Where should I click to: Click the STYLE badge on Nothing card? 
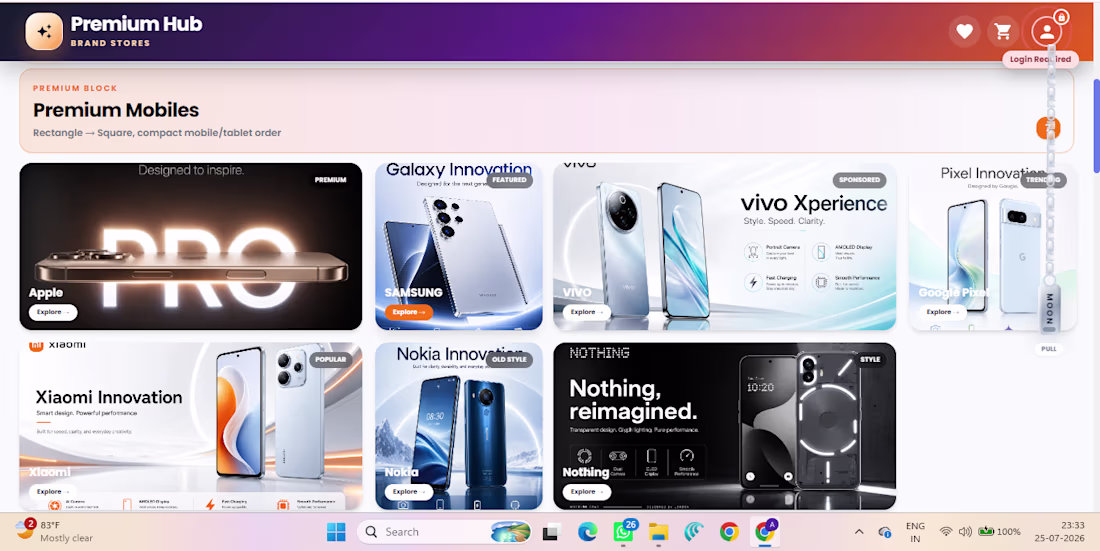(x=870, y=360)
